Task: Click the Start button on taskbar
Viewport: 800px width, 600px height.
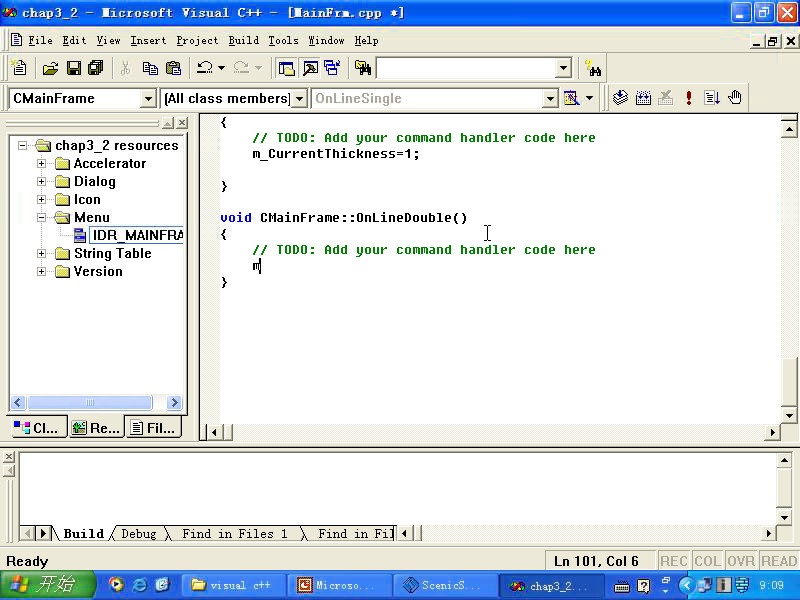Action: (48, 585)
